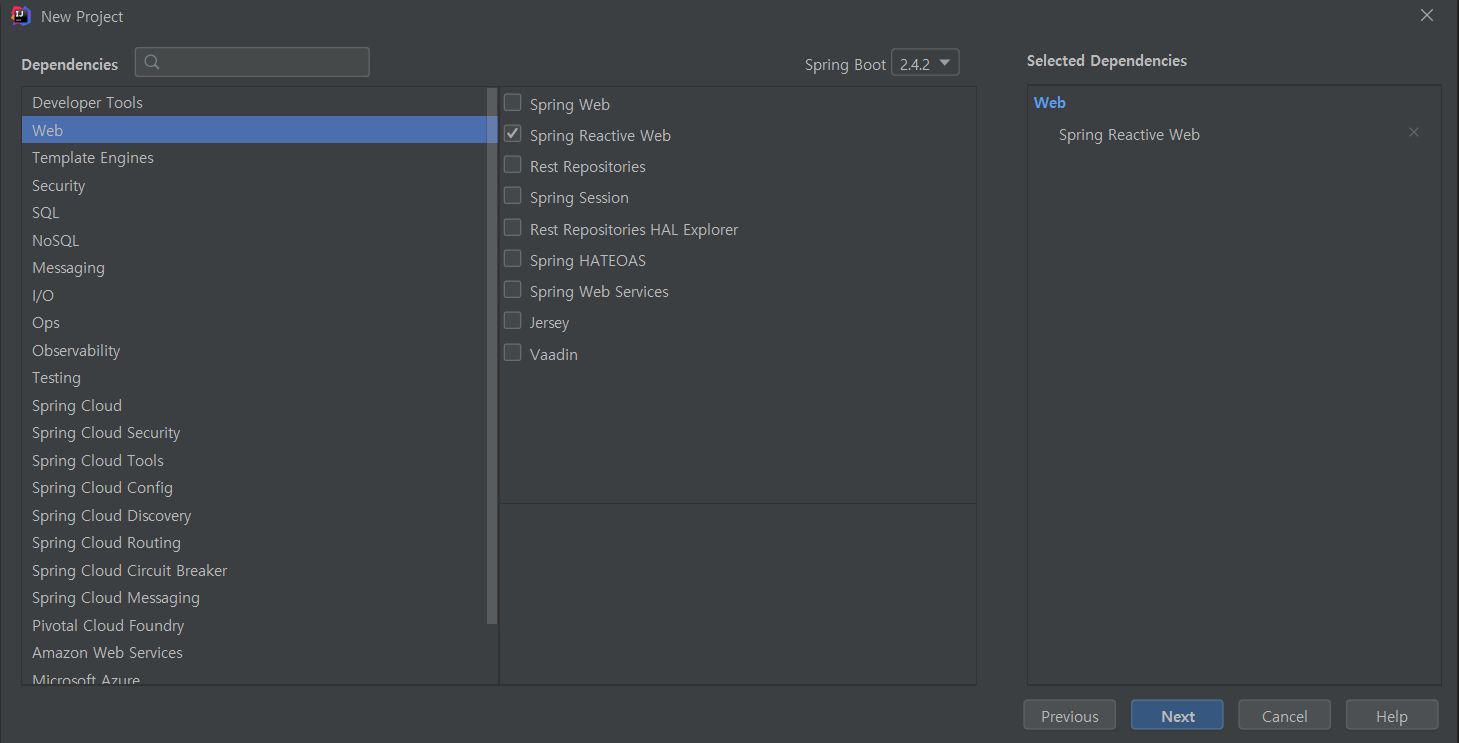Open the Spring Boot version dropdown
The width and height of the screenshot is (1459, 743).
click(x=925, y=63)
